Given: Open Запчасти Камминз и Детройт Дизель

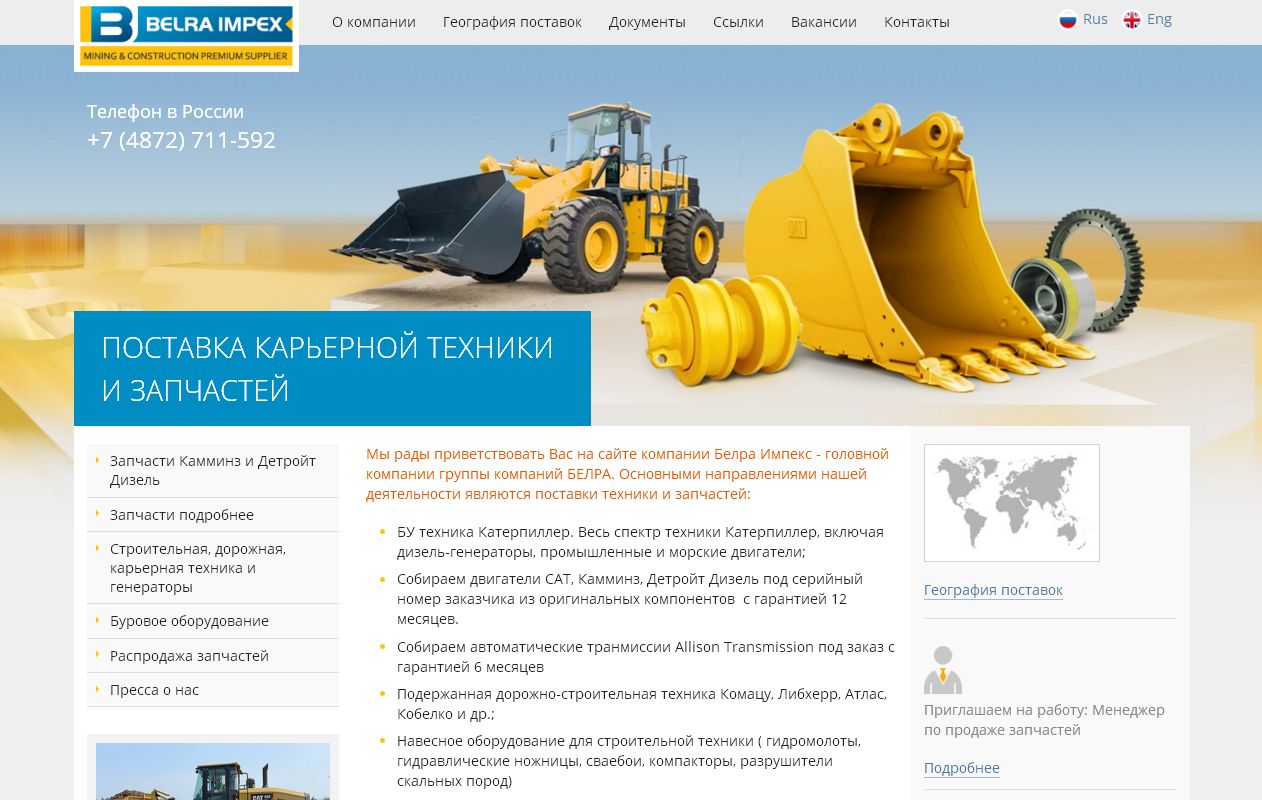Looking at the screenshot, I should 213,470.
